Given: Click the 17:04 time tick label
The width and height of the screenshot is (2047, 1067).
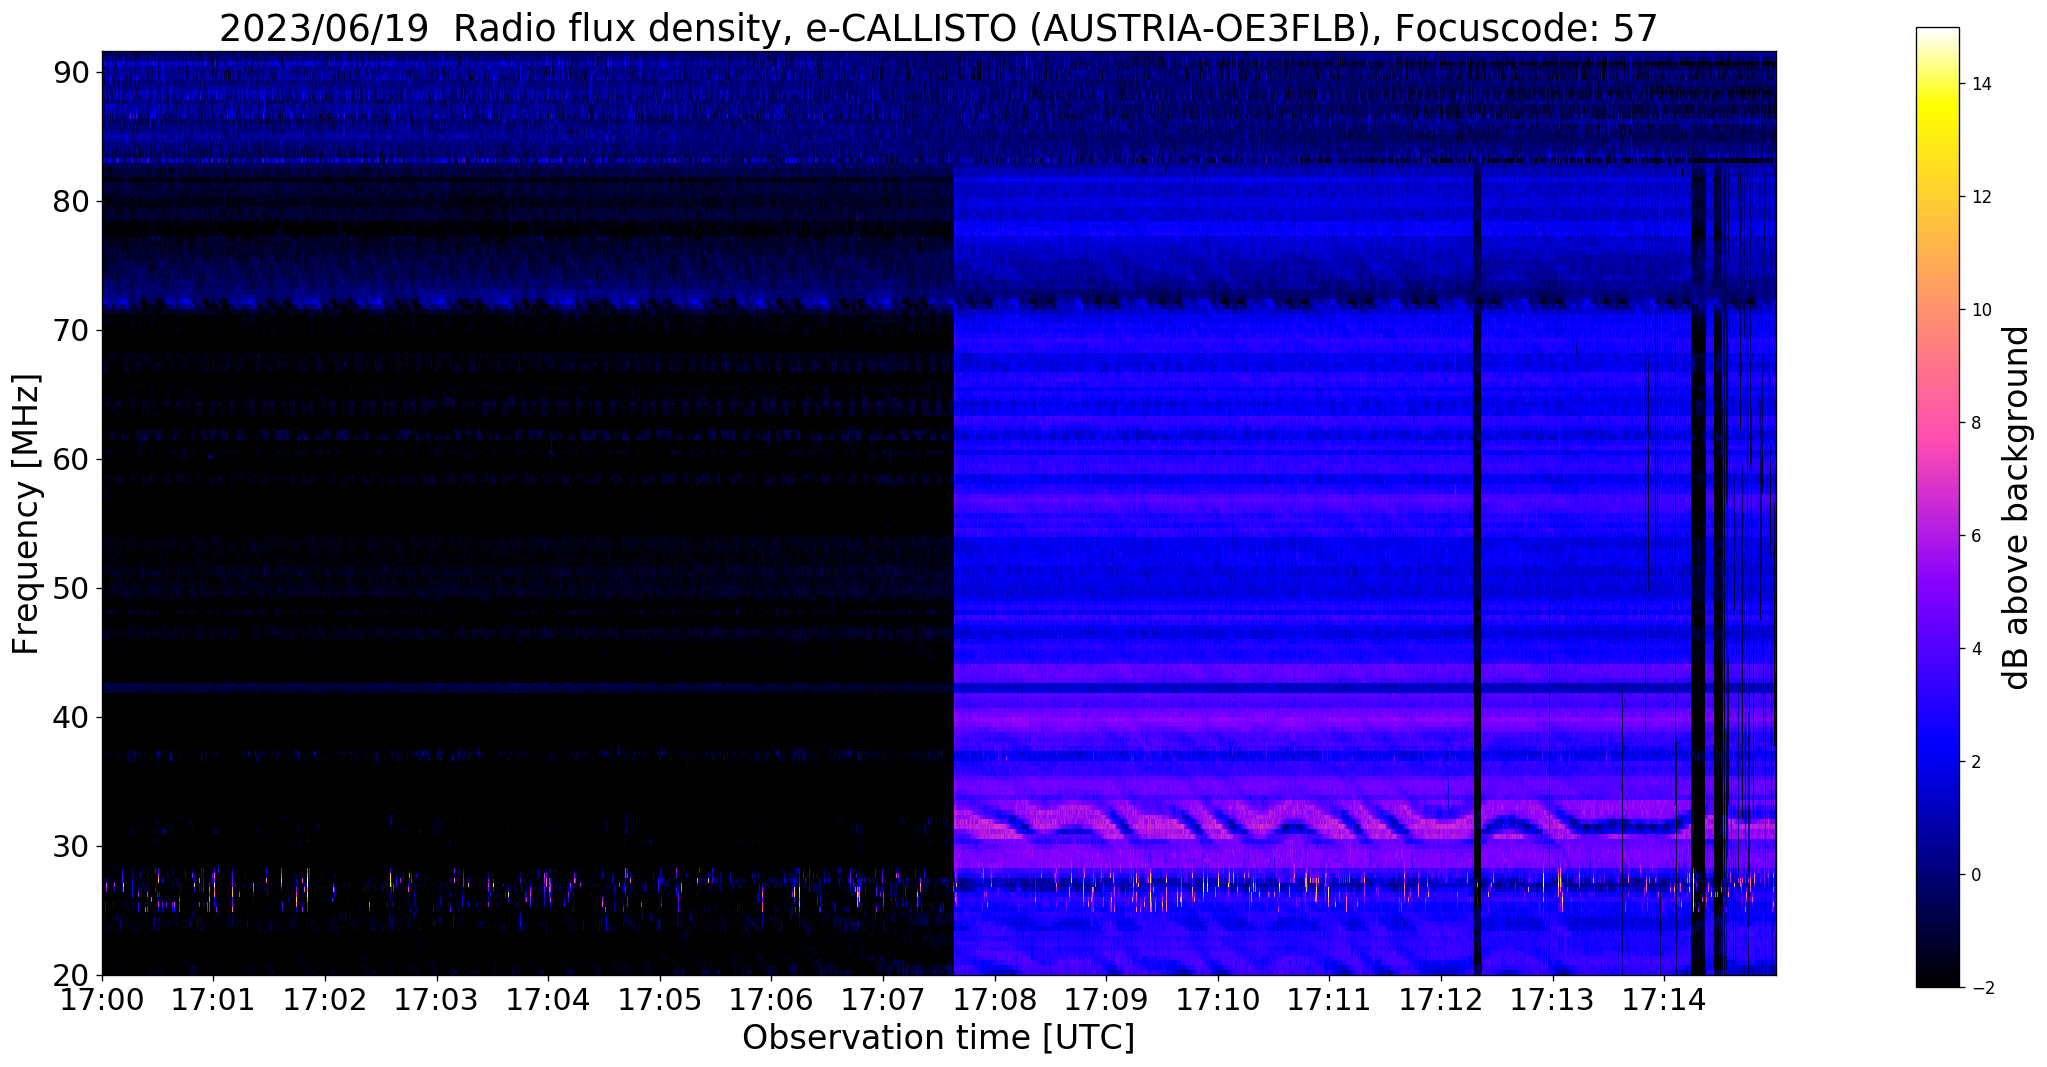Looking at the screenshot, I should (x=548, y=999).
